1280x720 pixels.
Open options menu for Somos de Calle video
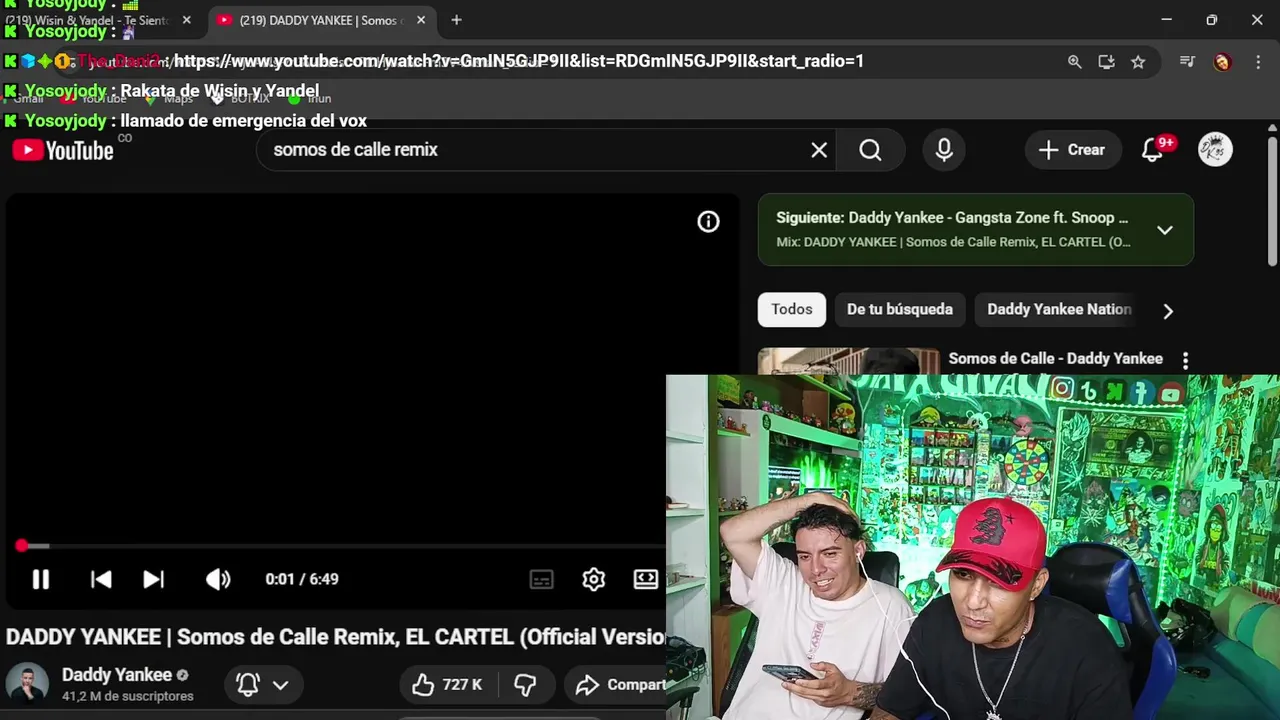tap(1186, 360)
